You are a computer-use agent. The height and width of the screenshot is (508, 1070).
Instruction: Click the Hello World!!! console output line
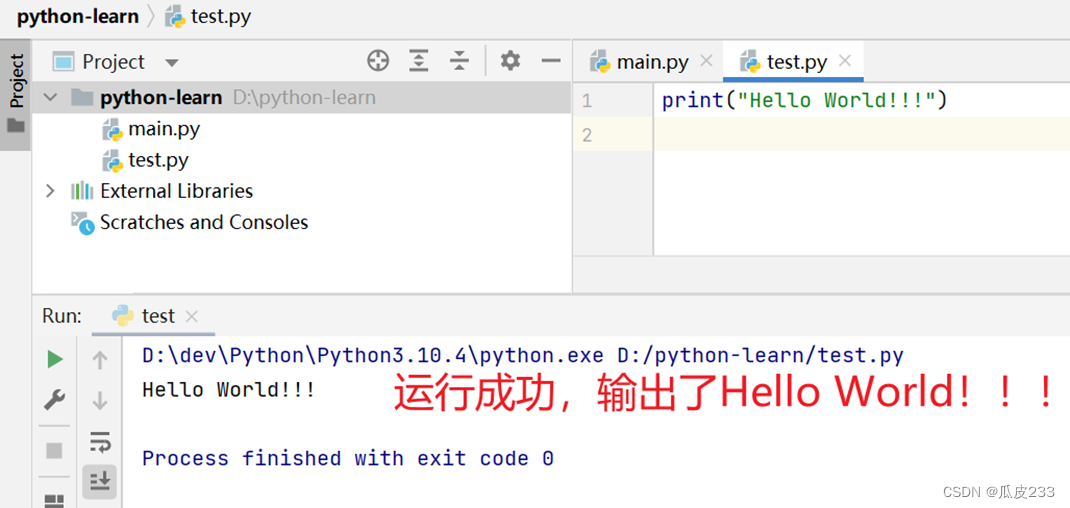click(229, 390)
